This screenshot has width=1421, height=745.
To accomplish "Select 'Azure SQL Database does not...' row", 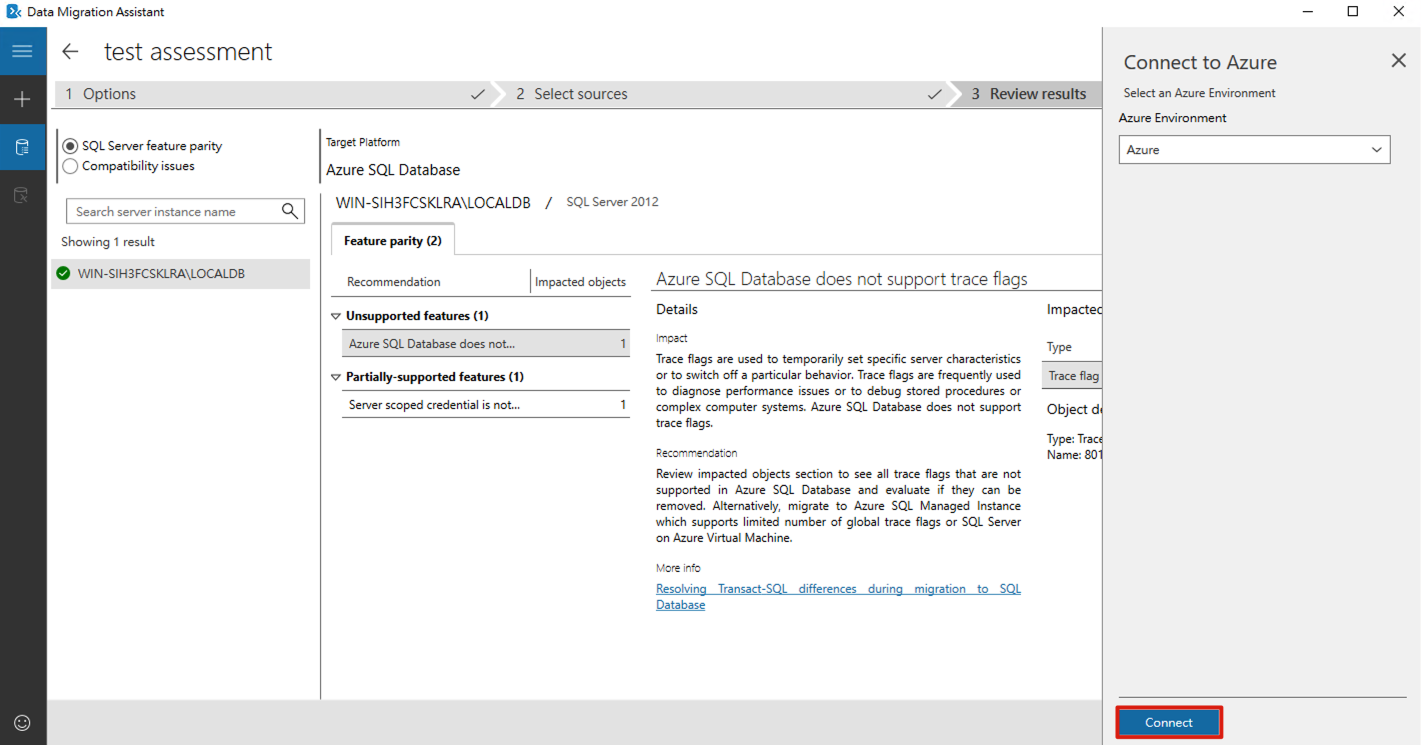I will (486, 344).
